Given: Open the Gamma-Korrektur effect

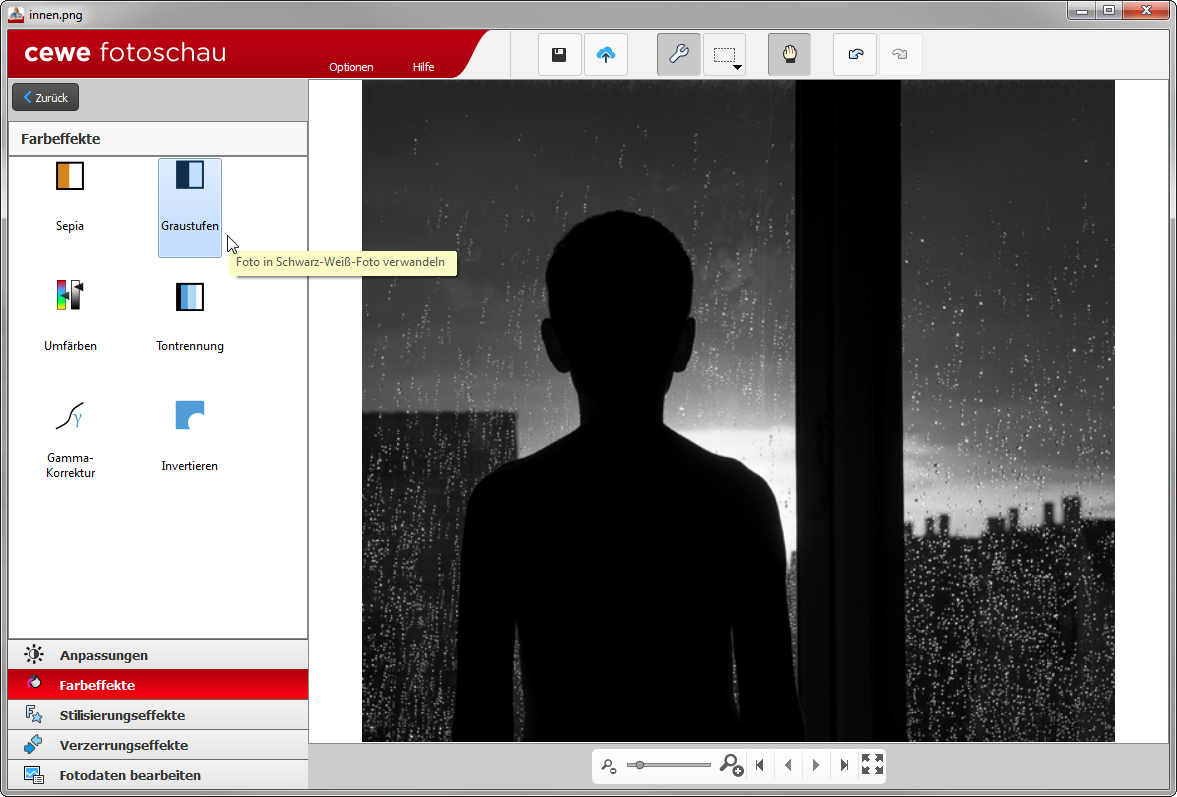Looking at the screenshot, I should click(x=69, y=436).
